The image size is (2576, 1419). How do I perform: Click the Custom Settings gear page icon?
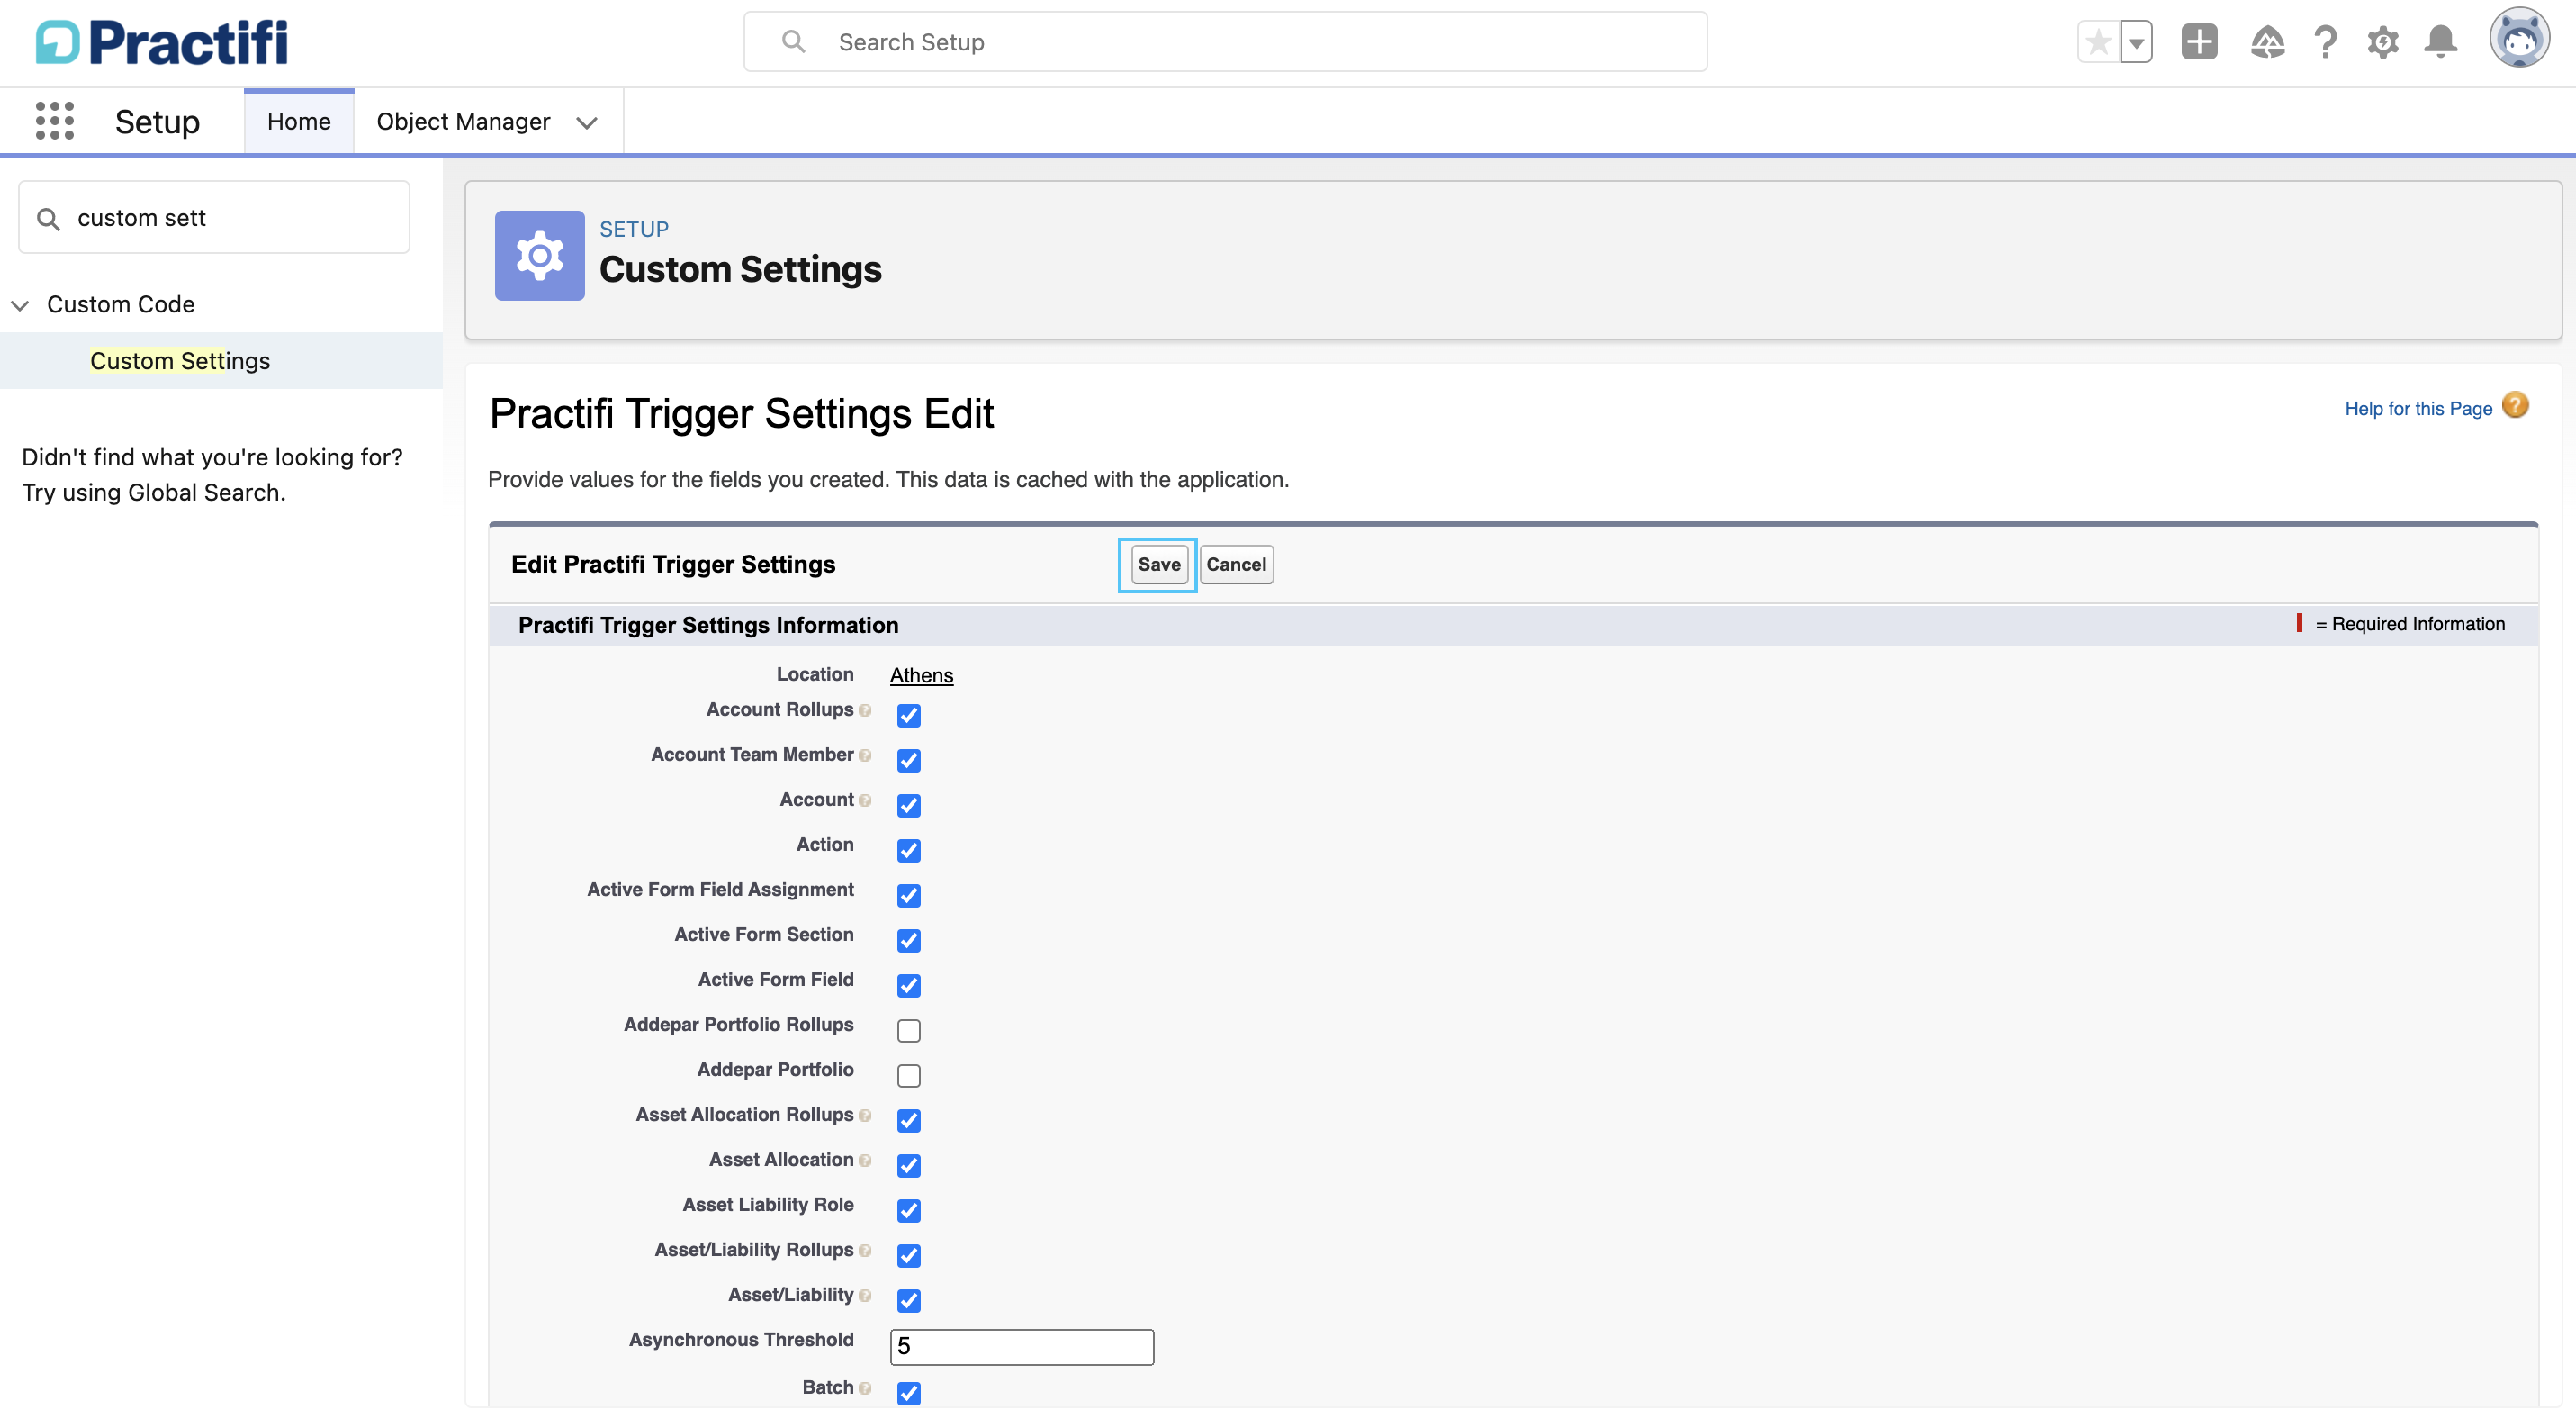(x=540, y=256)
